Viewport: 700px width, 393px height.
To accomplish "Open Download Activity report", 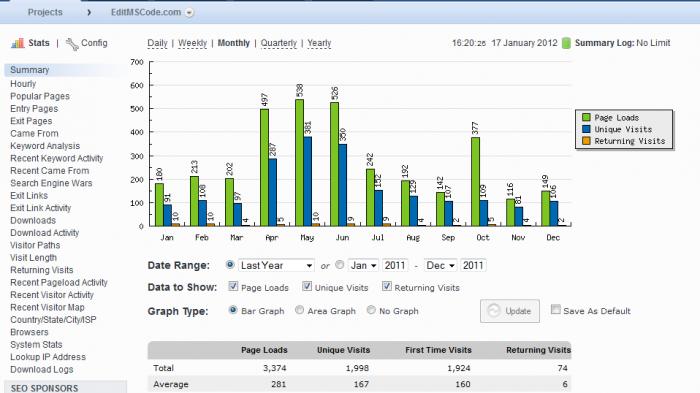I will tap(45, 233).
